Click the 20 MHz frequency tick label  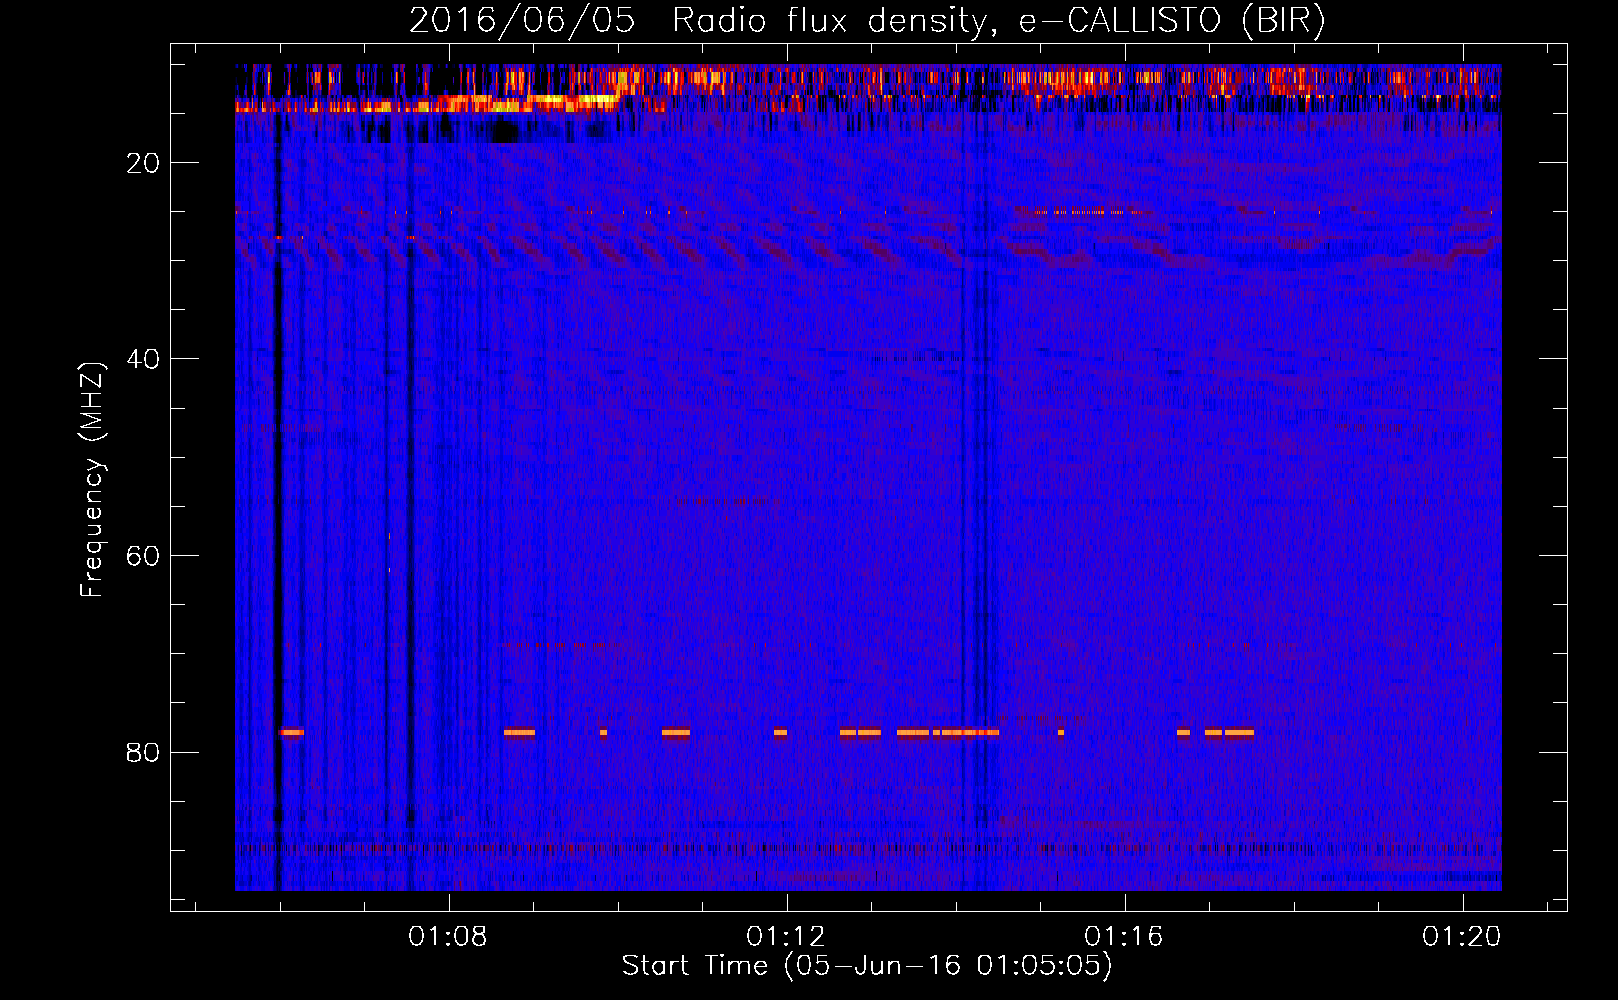(x=143, y=163)
